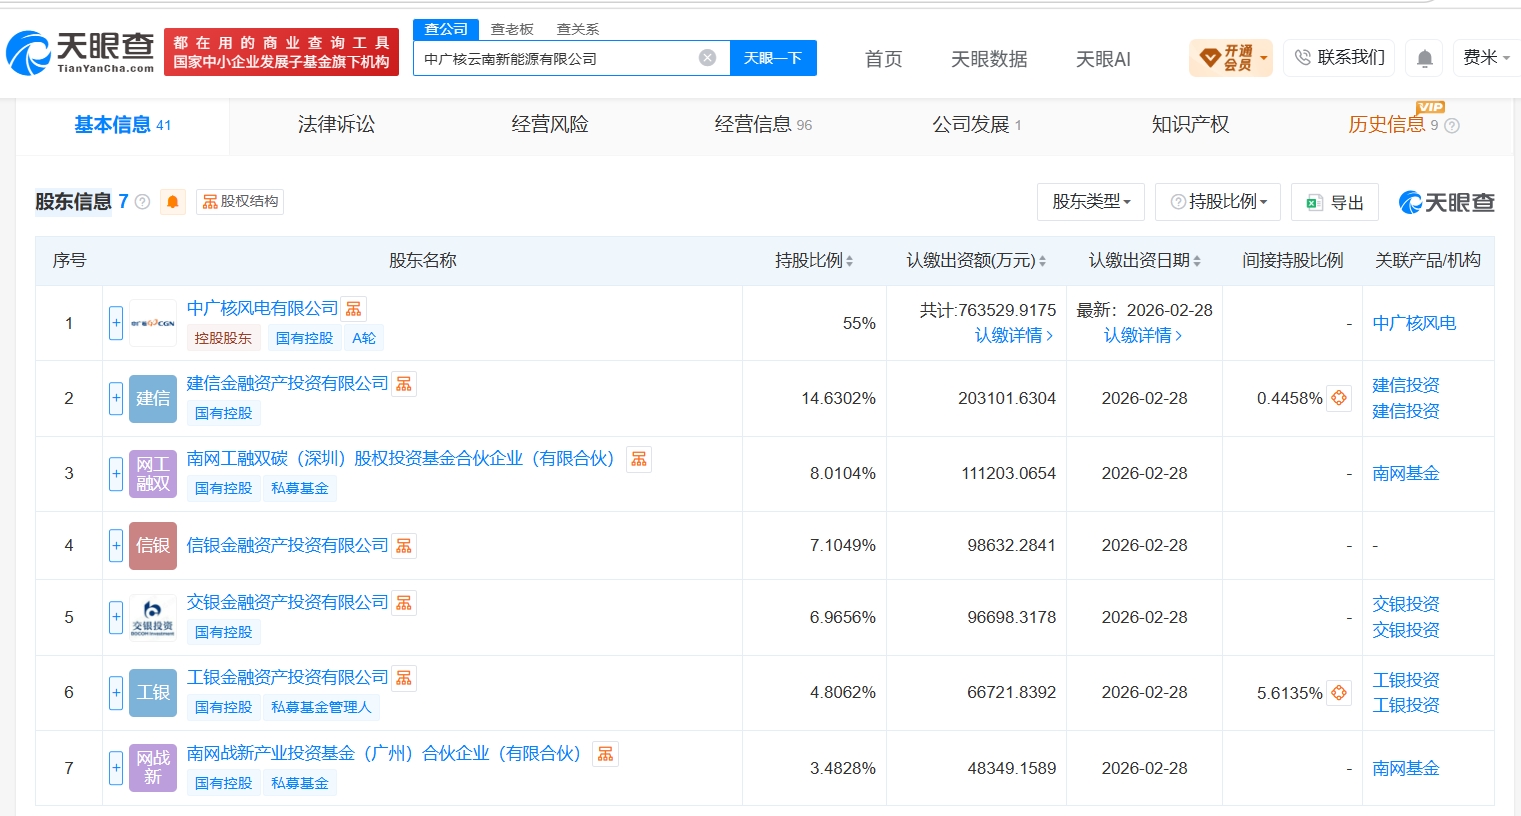Expand row 1 with plus toggle
This screenshot has height=816, width=1521.
click(x=116, y=323)
